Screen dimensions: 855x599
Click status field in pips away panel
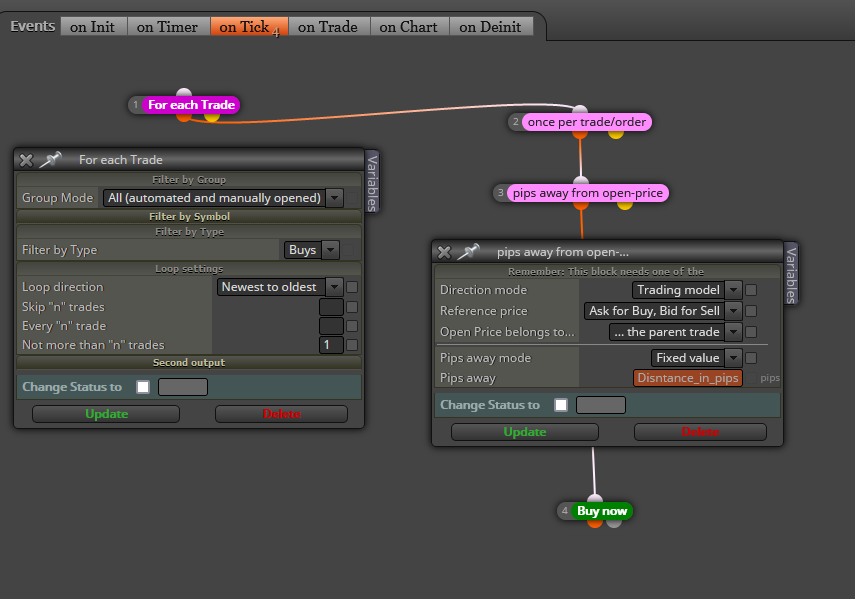pyautogui.click(x=600, y=405)
